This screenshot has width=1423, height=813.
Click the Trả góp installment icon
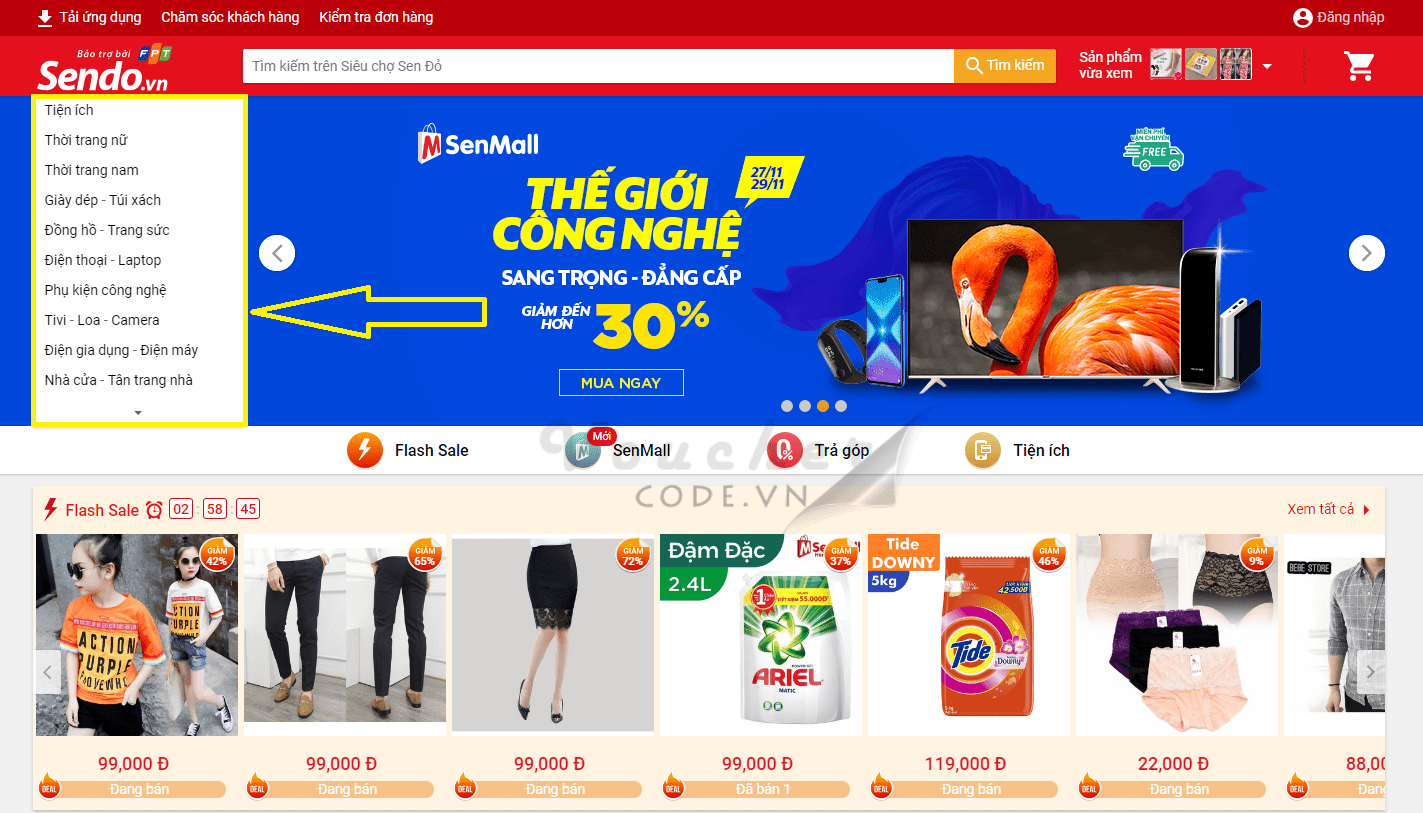tap(785, 450)
